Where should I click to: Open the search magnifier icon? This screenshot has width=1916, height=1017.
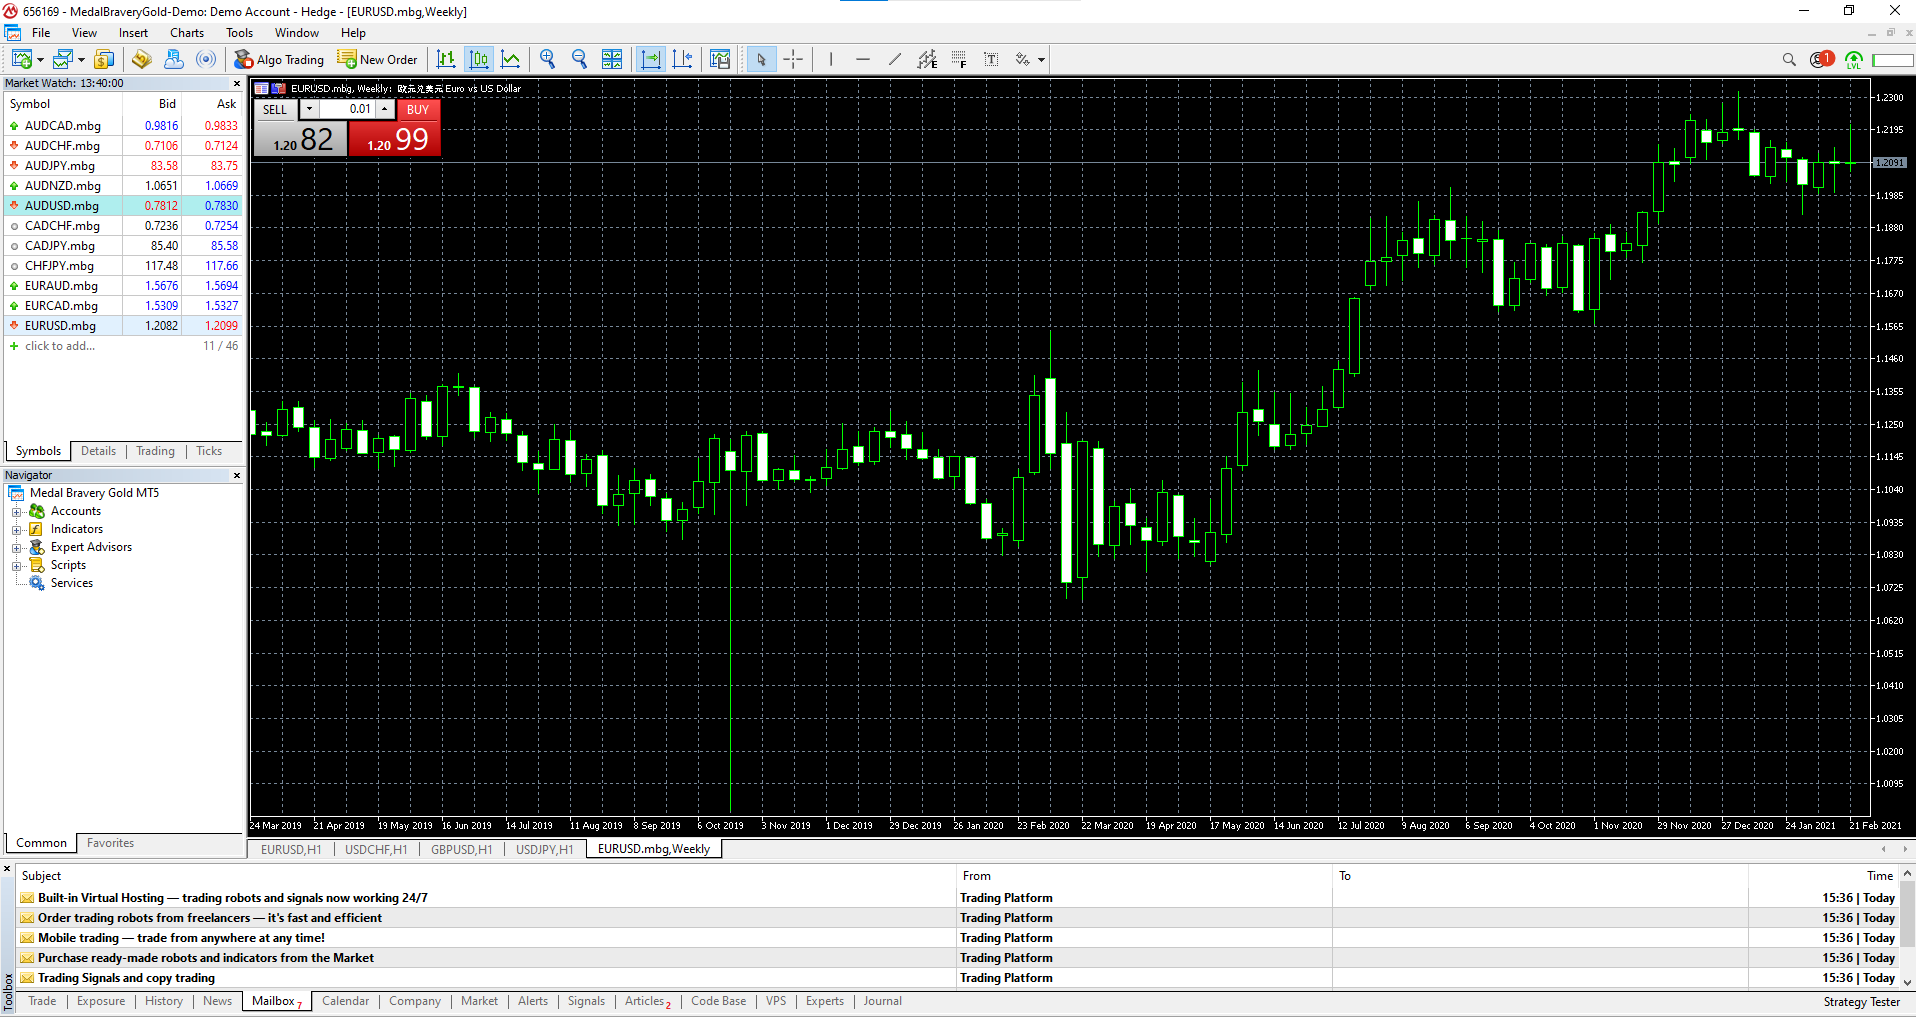pos(1789,59)
